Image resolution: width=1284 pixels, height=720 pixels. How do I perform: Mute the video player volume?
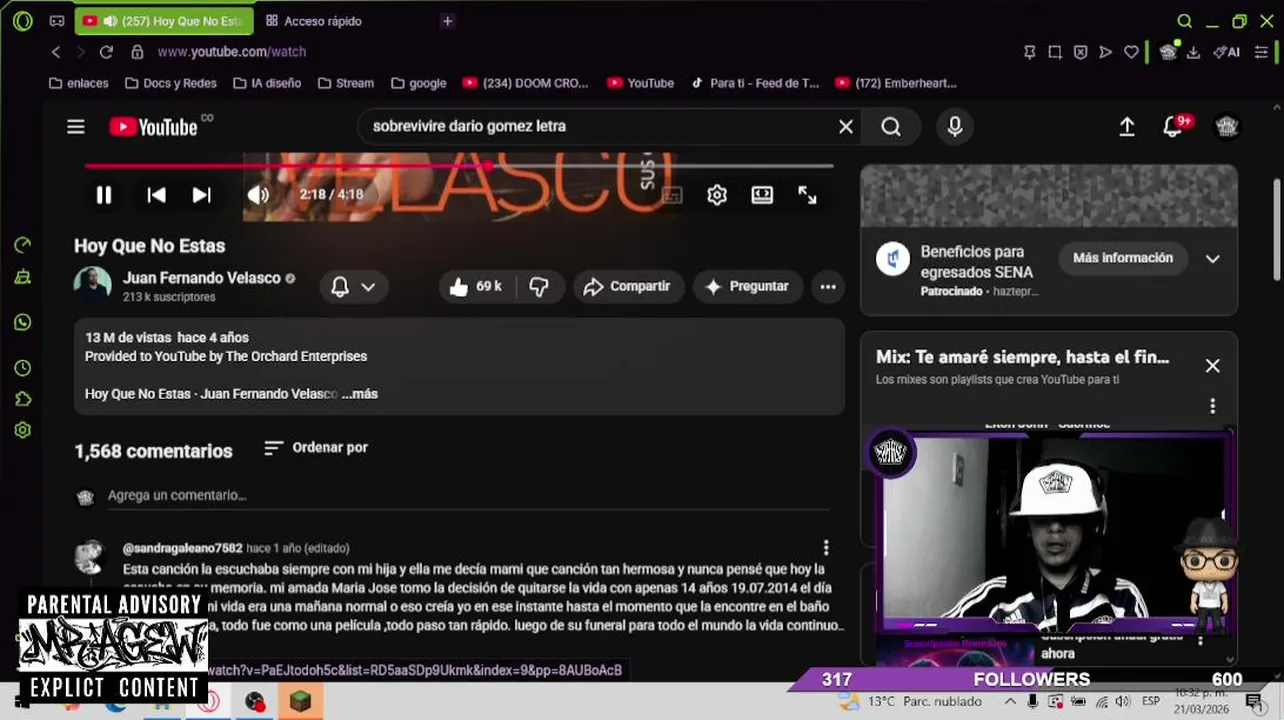tap(258, 195)
